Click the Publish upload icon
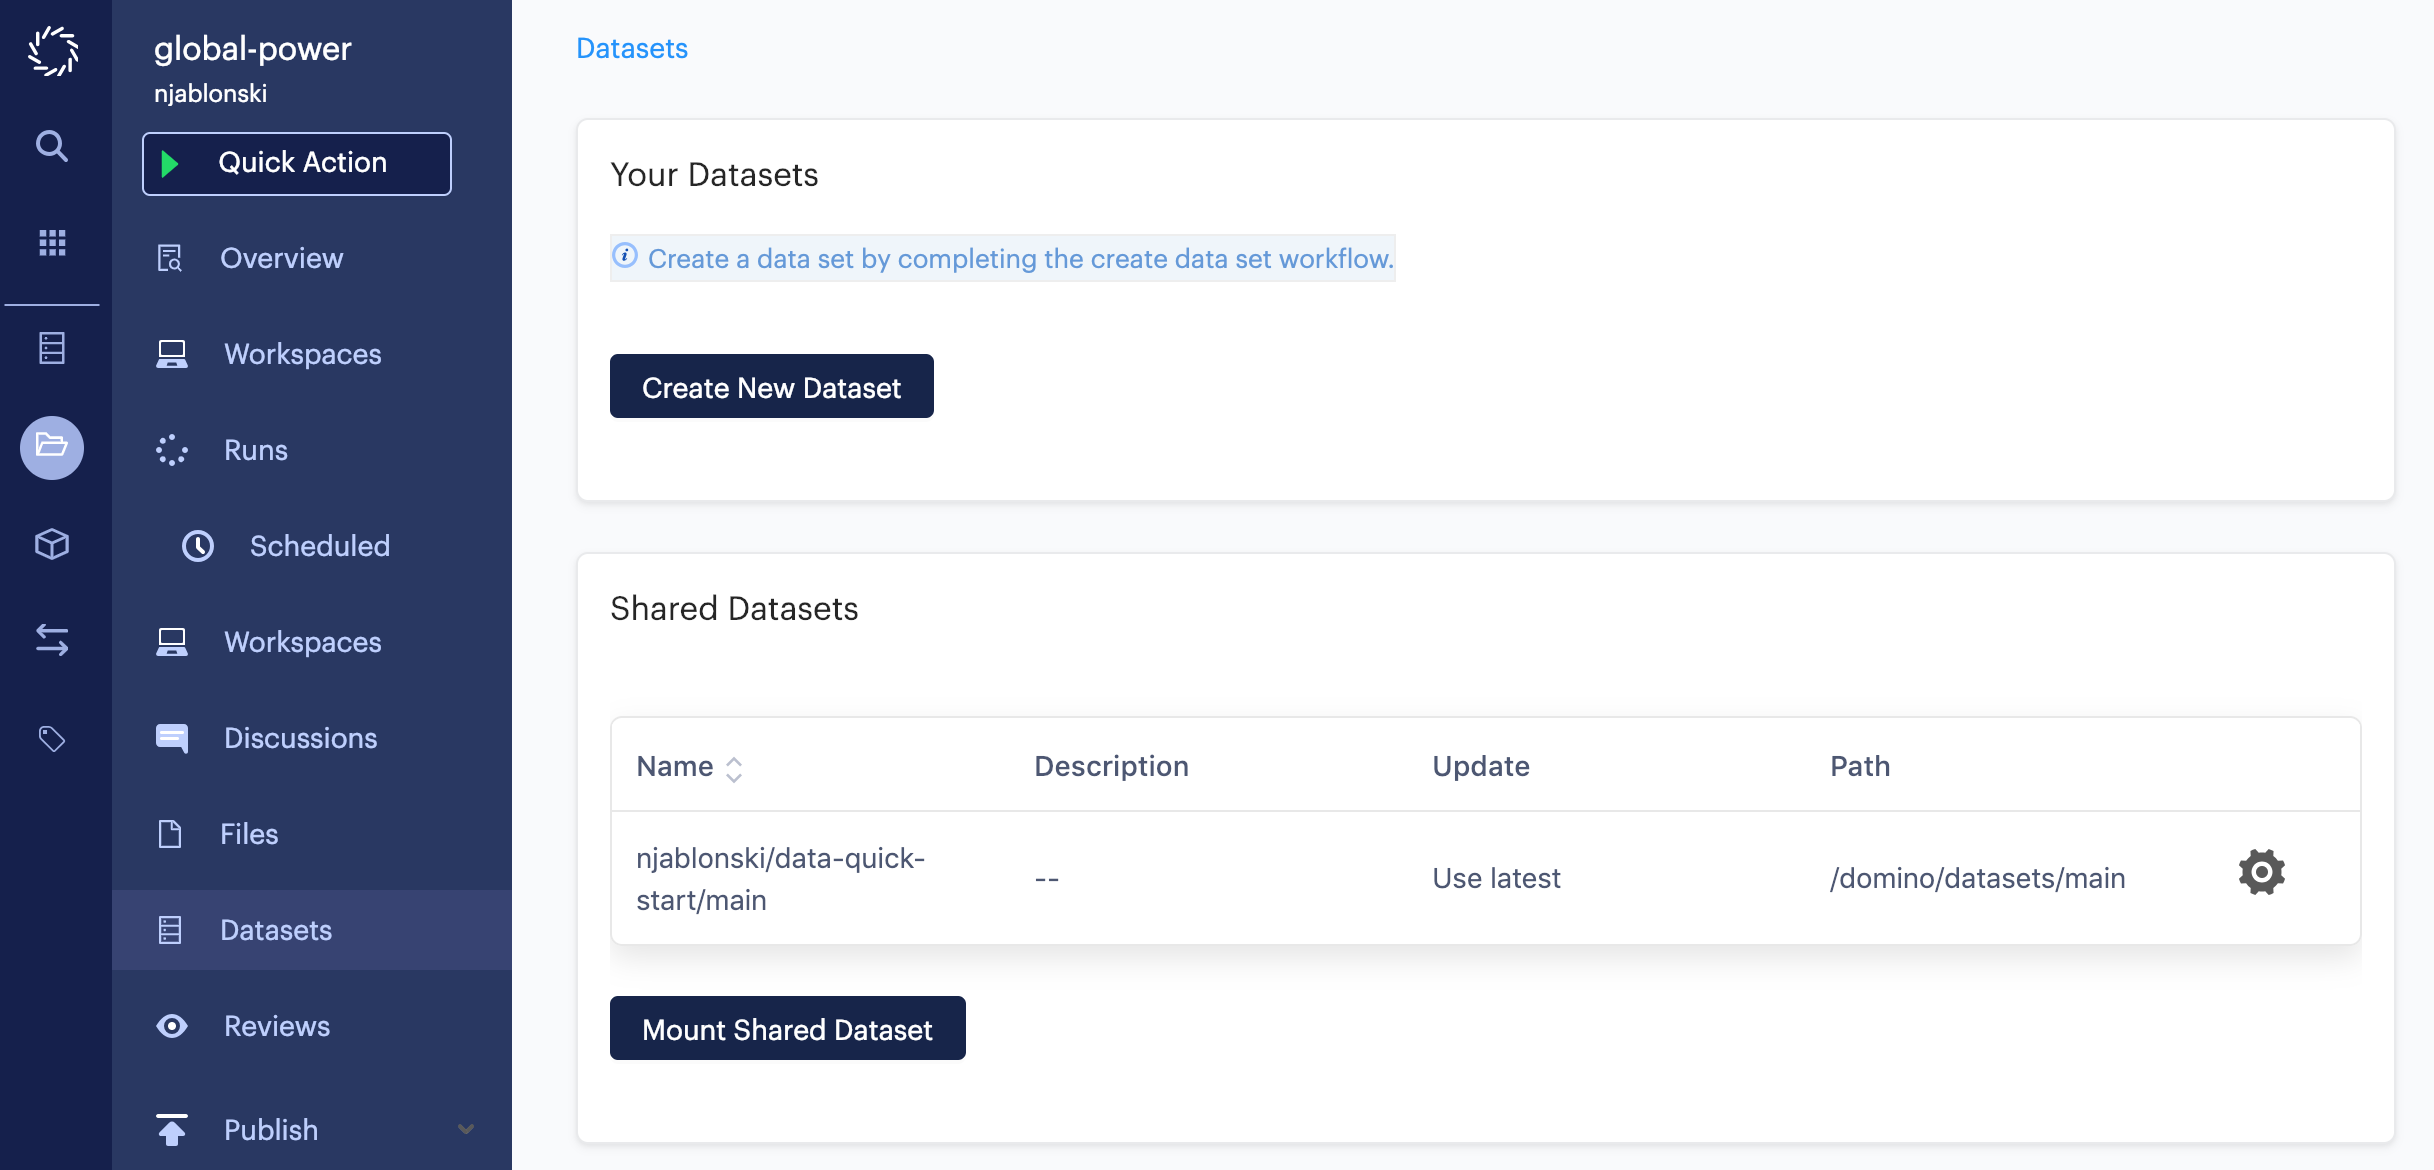 172,1130
